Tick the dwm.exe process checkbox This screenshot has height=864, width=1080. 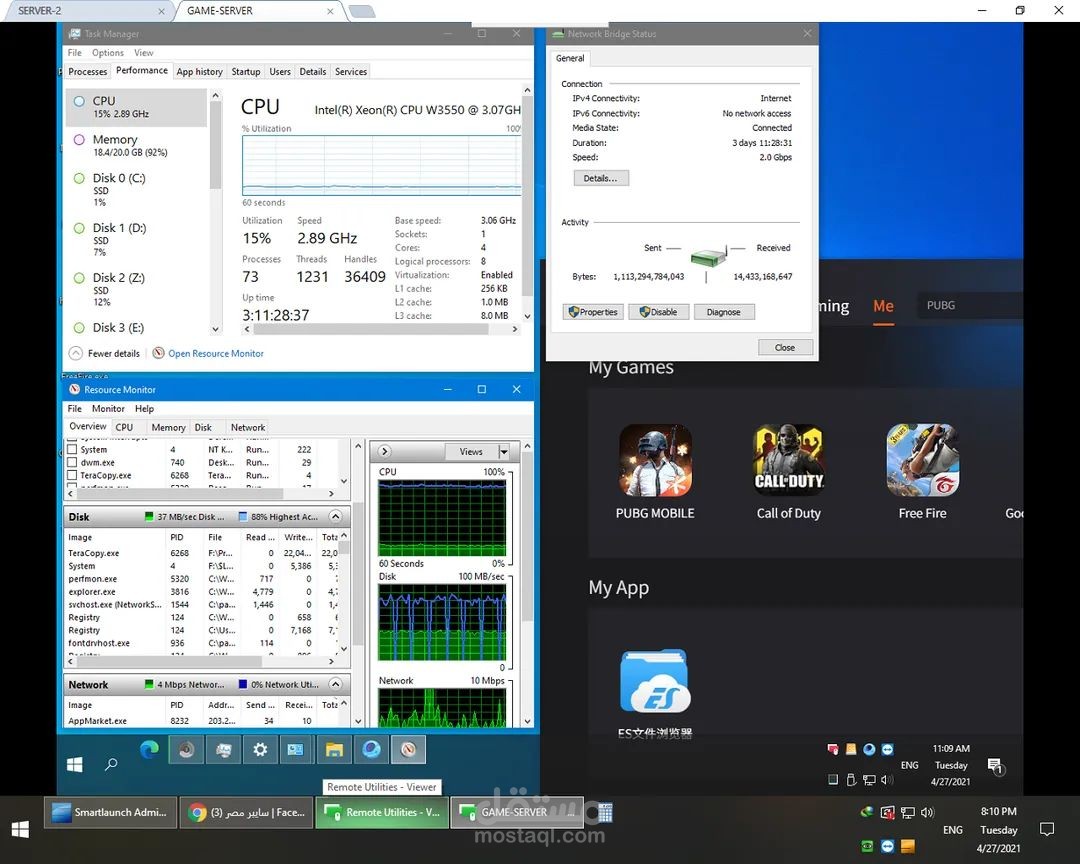pyautogui.click(x=72, y=462)
